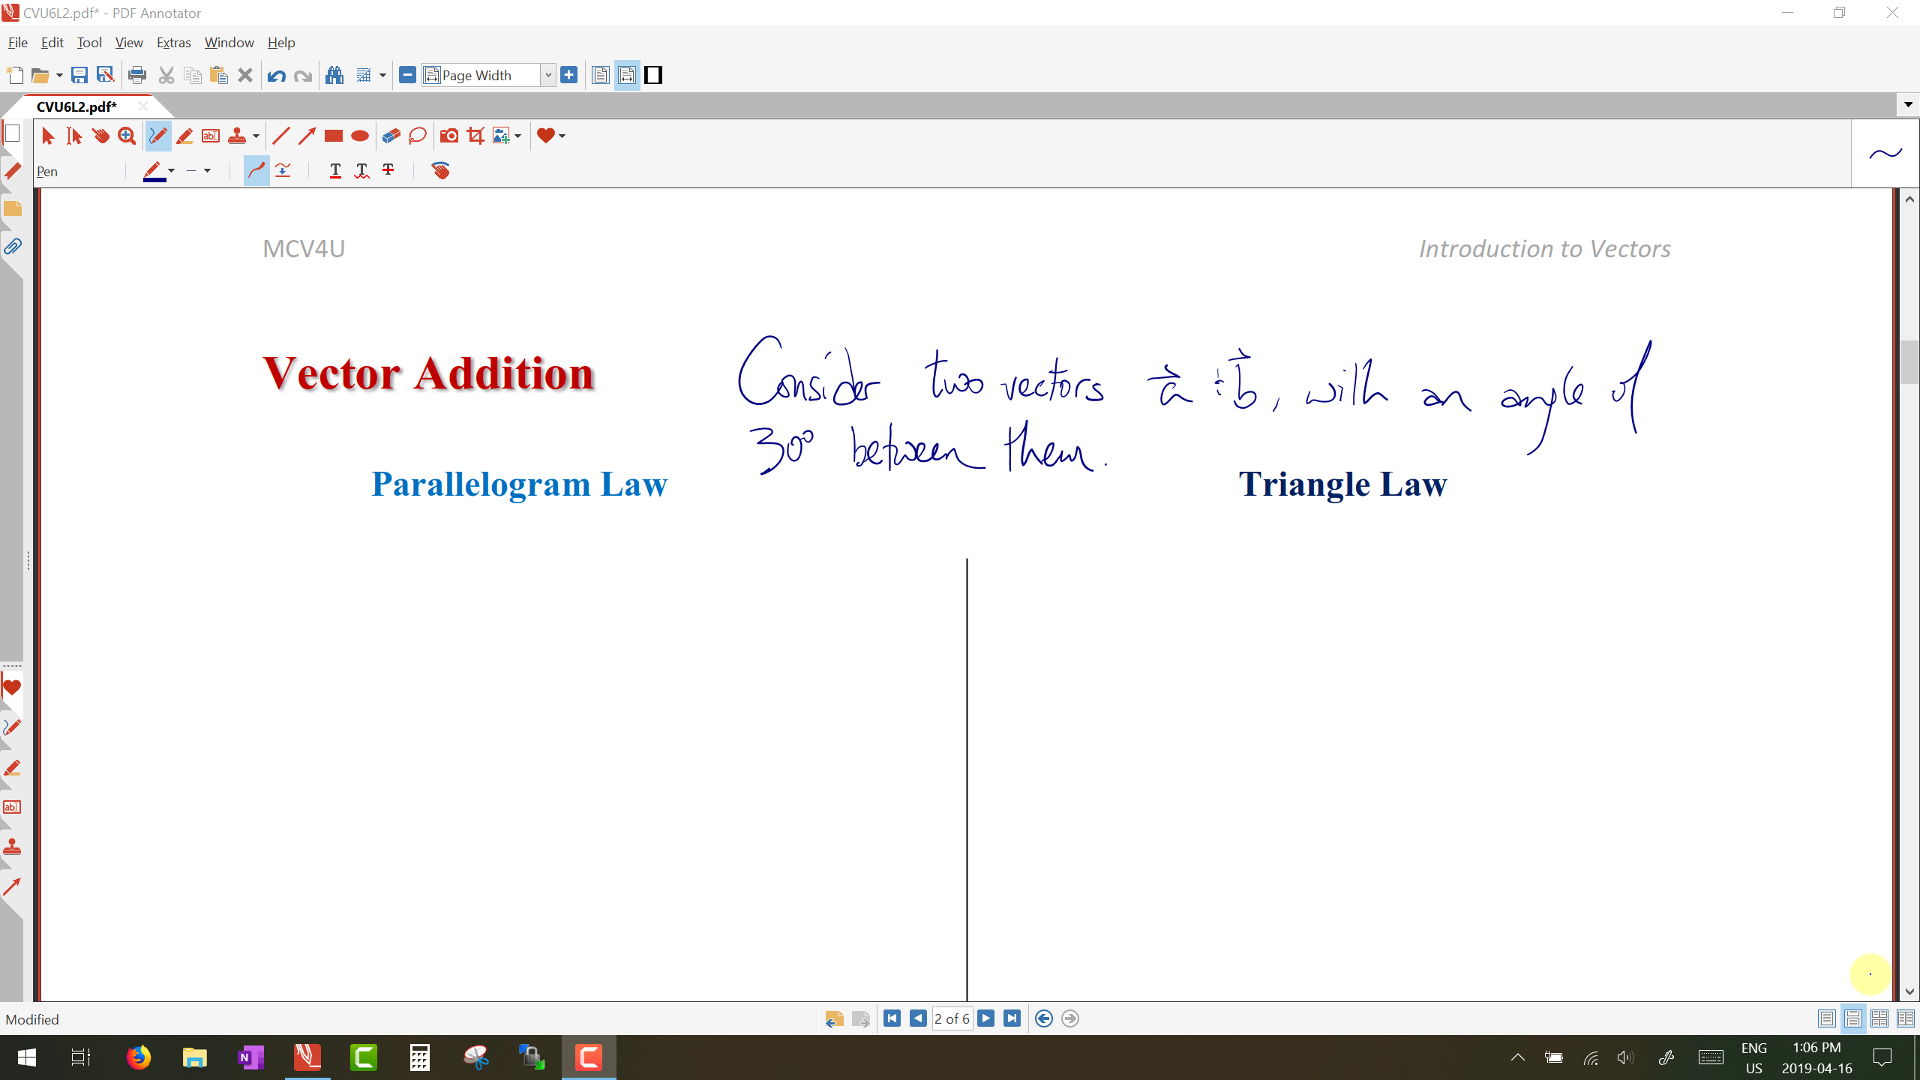Open the Page Width zoom dropdown

[x=548, y=75]
